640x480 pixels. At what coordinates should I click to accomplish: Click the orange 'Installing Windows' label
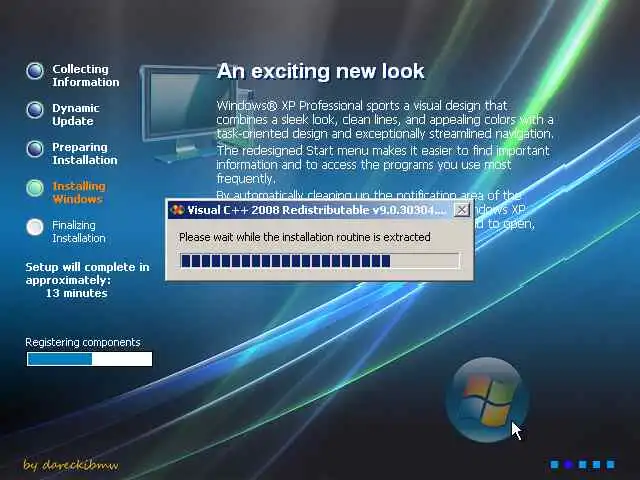pyautogui.click(x=79, y=193)
